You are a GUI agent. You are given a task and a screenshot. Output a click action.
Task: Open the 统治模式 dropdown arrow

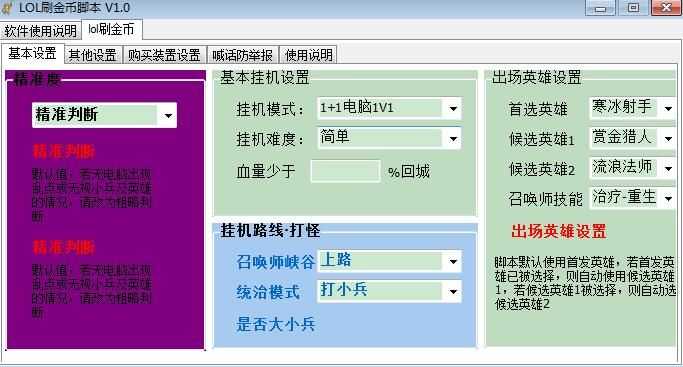pyautogui.click(x=453, y=292)
